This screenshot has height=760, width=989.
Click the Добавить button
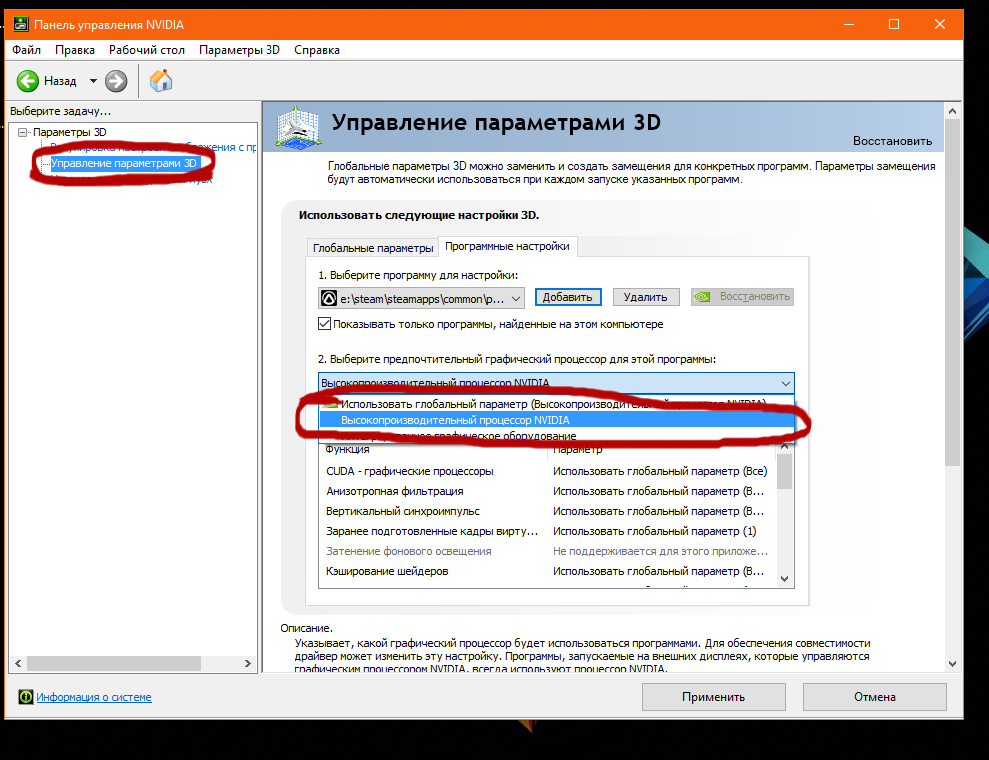[x=568, y=297]
